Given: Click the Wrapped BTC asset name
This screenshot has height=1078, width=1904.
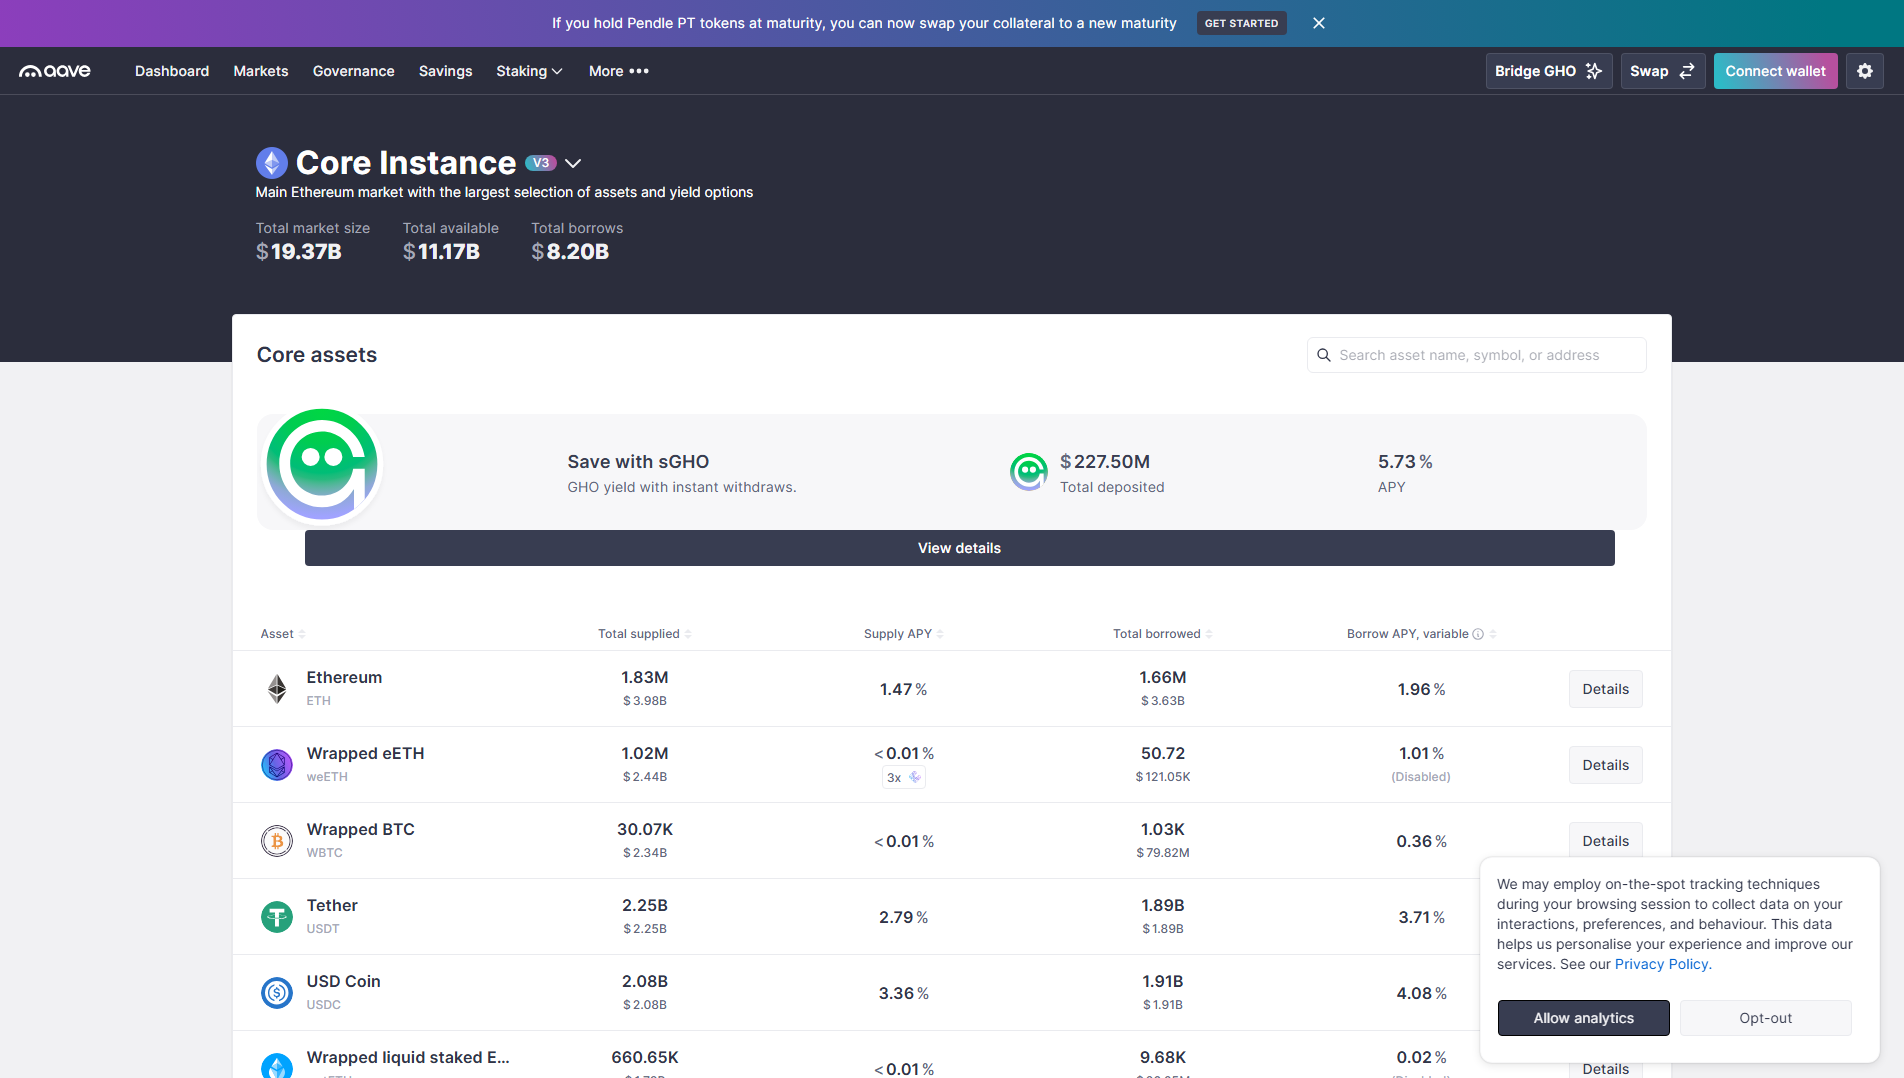Looking at the screenshot, I should (x=361, y=829).
